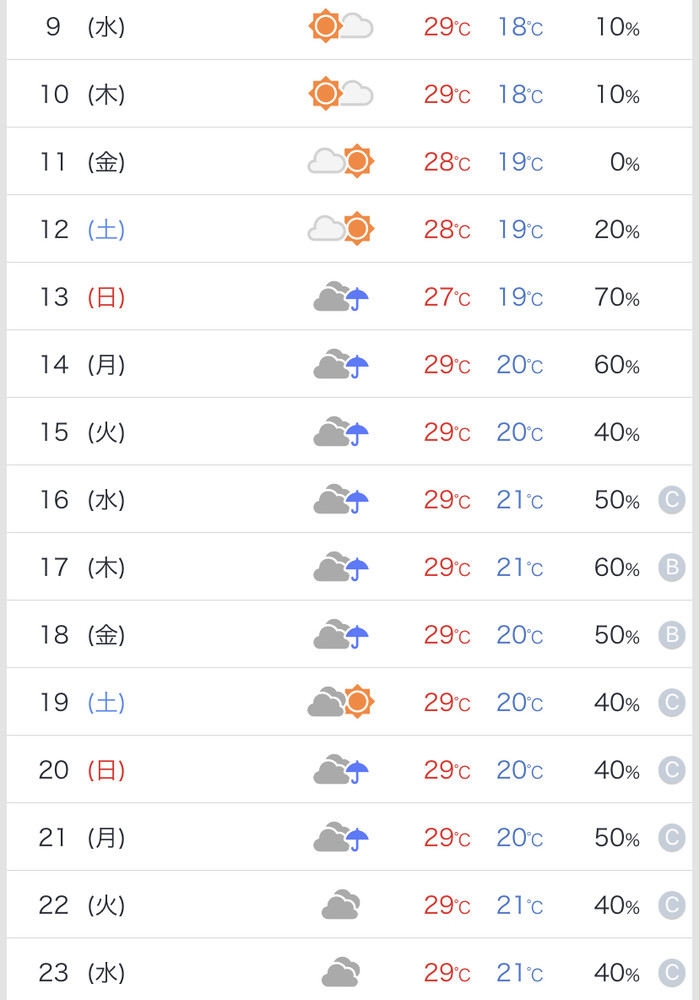Click the cloudy-sunny icon for the 19th
699x1000 pixels.
pos(341,702)
